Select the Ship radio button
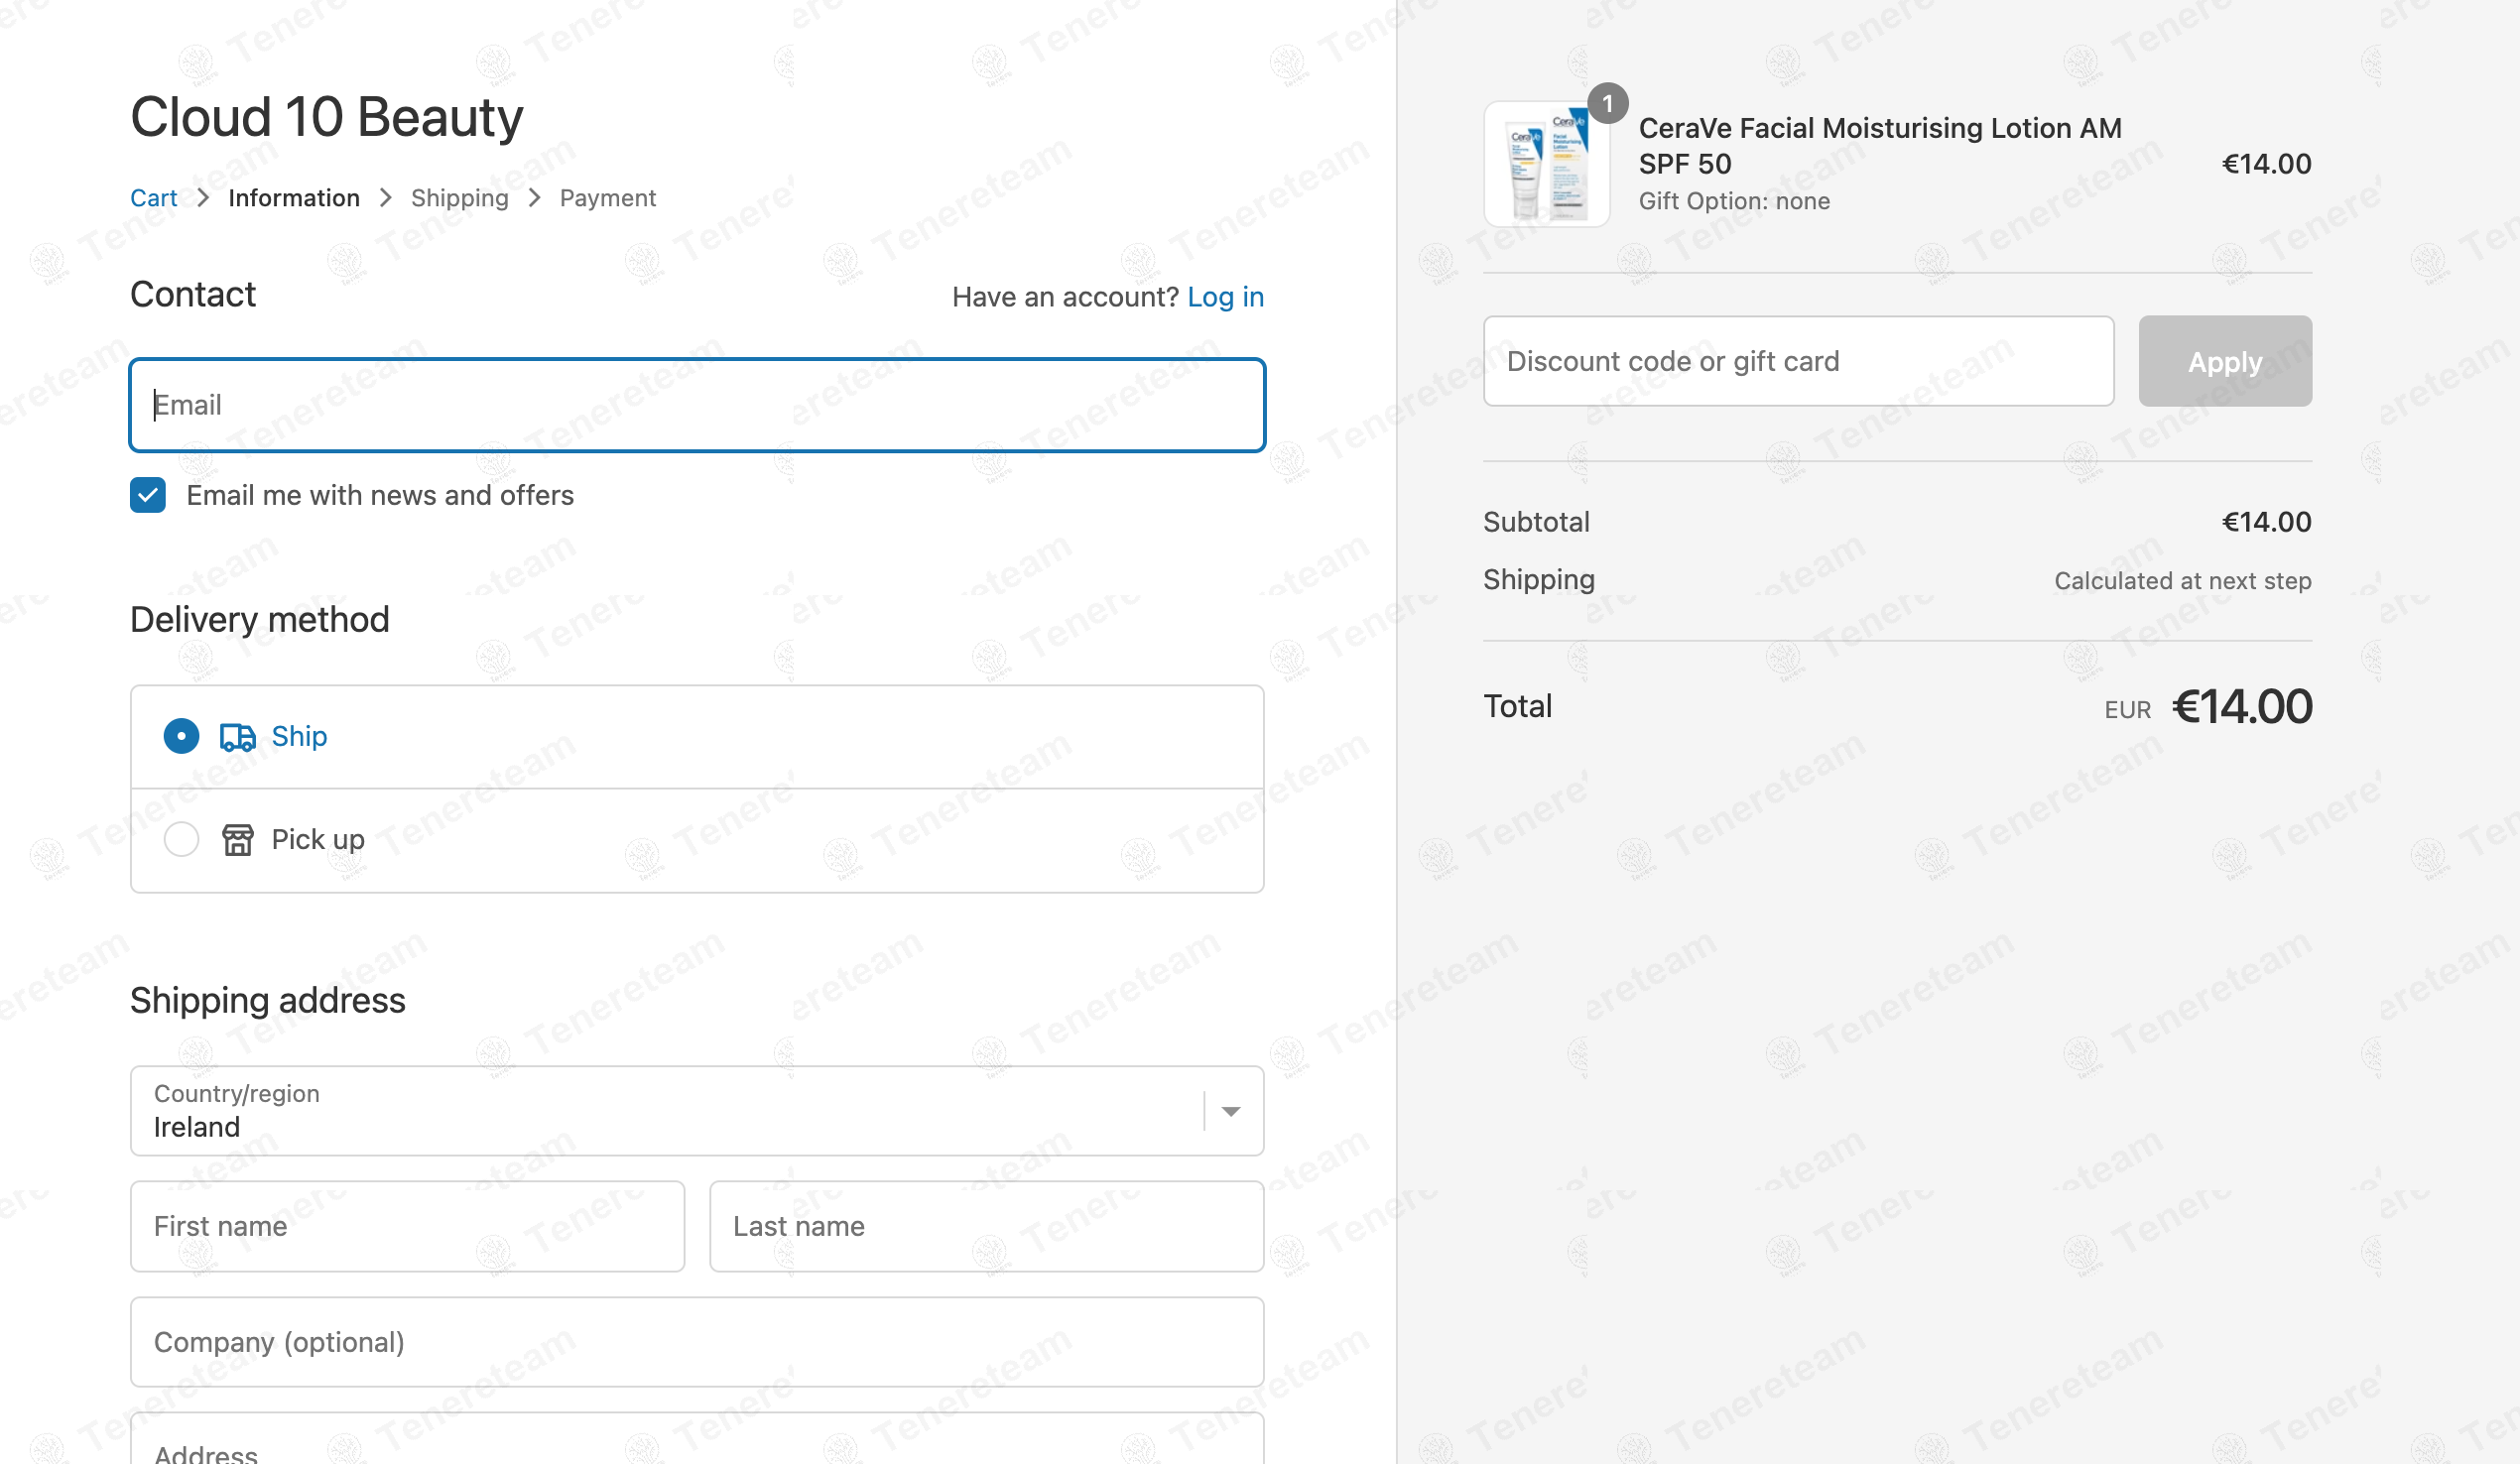The height and width of the screenshot is (1464, 2520). click(181, 737)
